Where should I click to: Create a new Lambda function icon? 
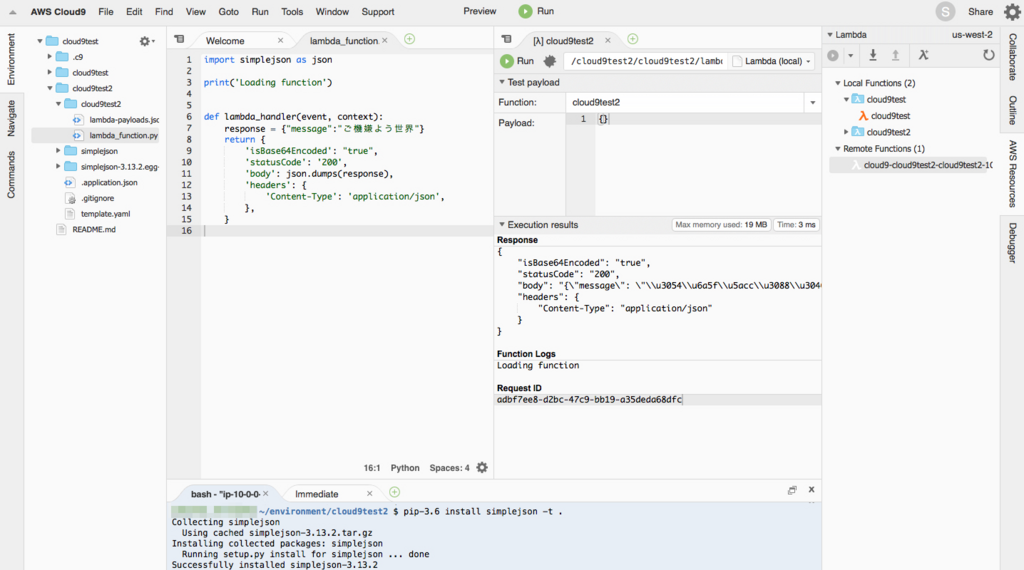pyautogui.click(x=923, y=55)
